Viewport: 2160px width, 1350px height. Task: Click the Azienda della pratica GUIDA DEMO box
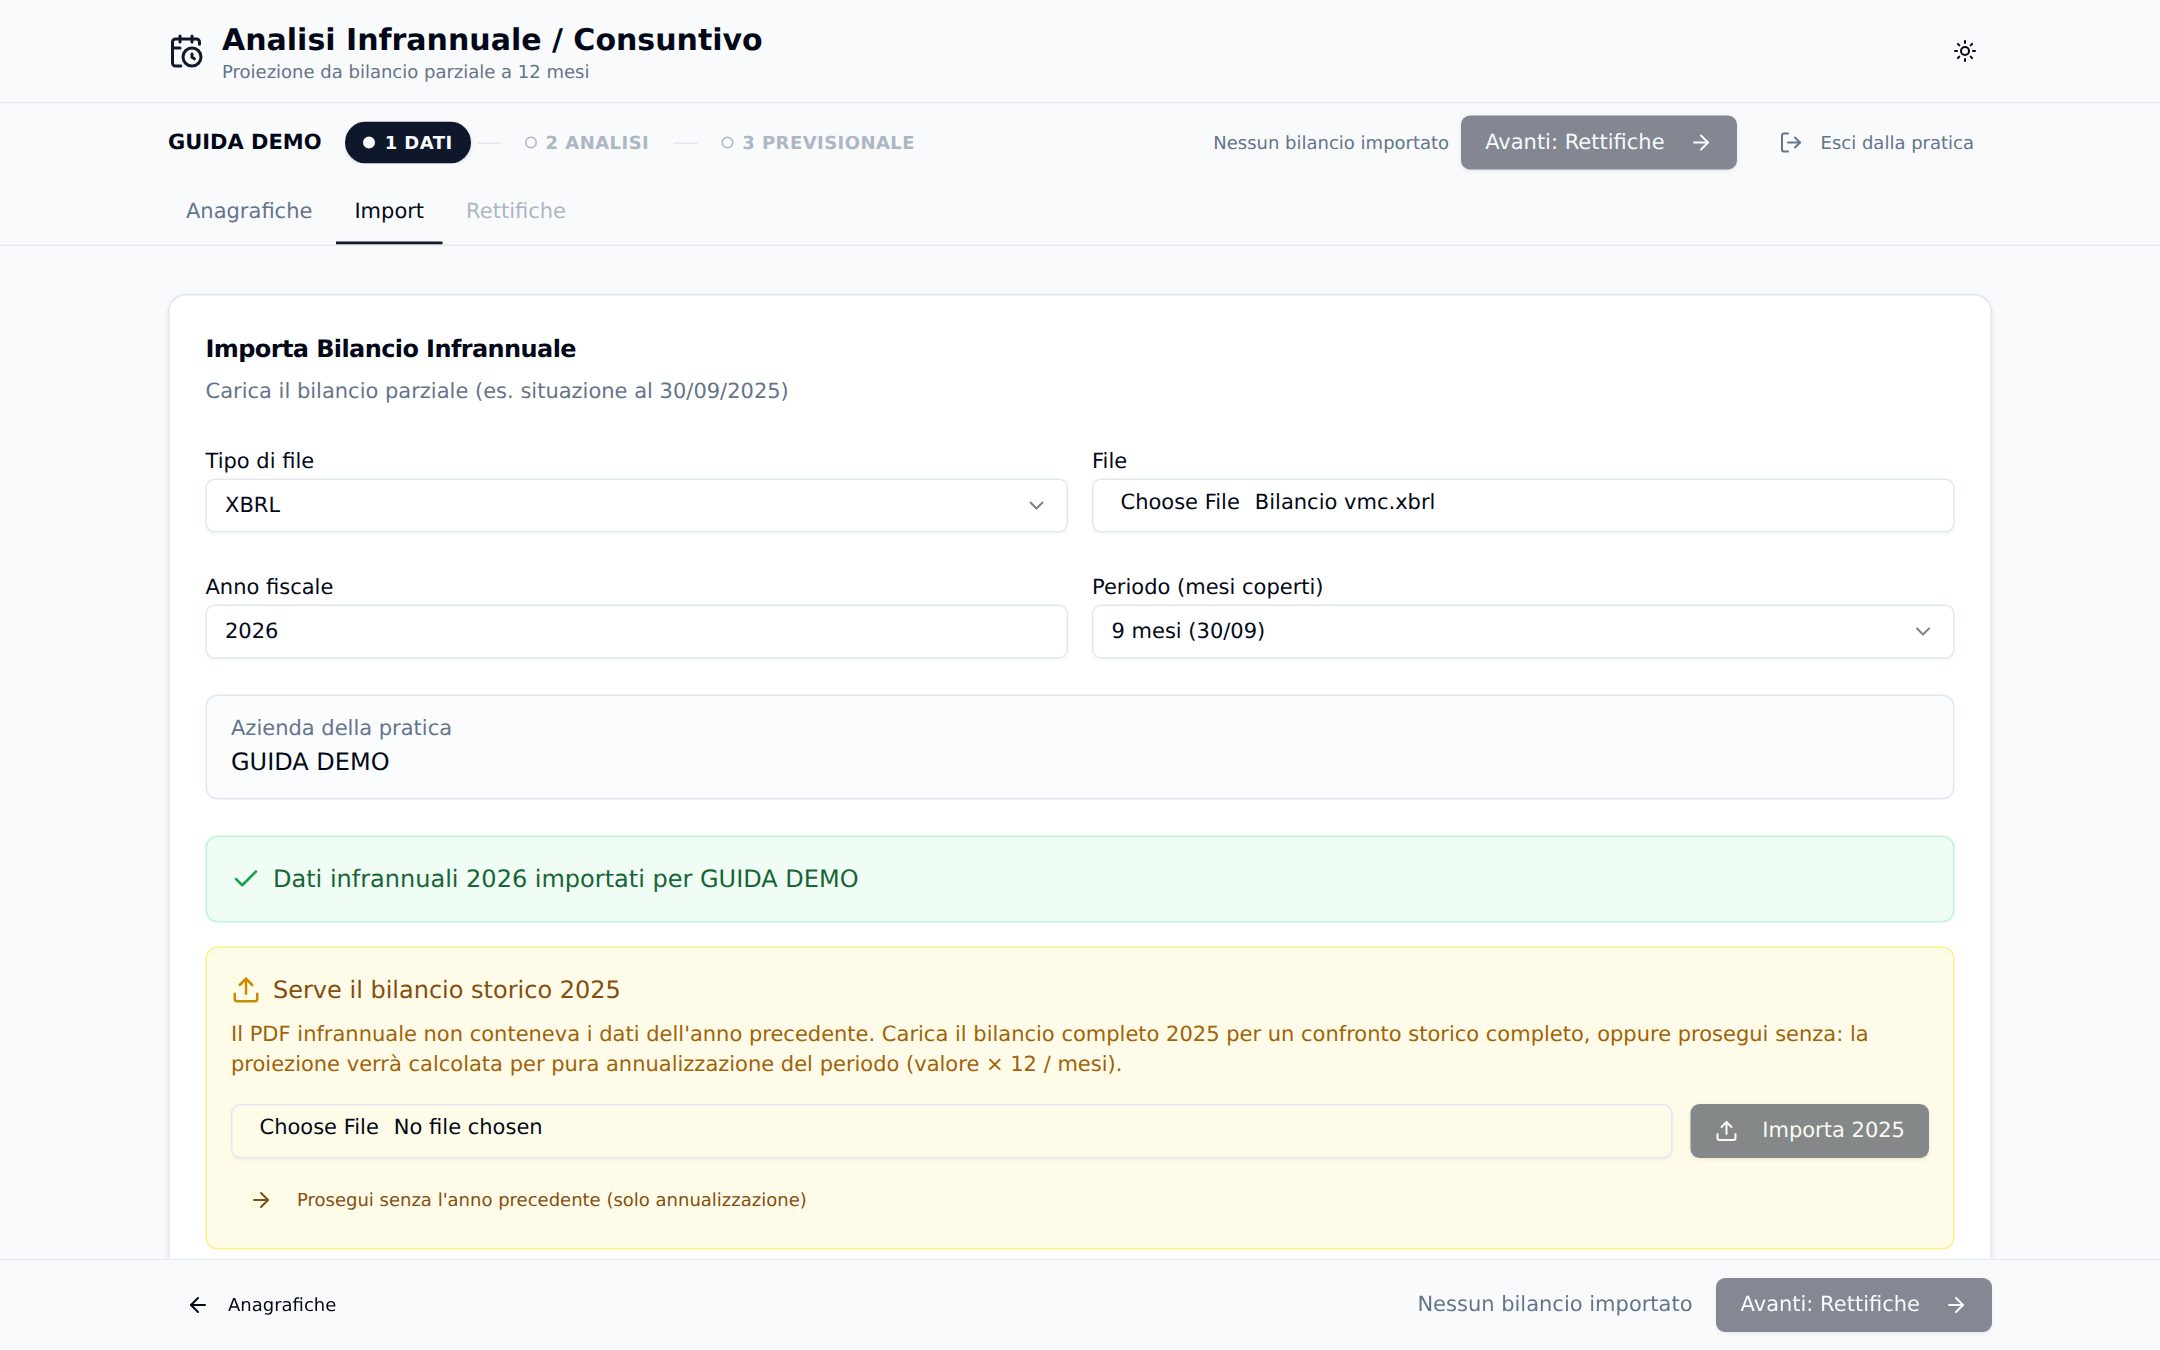1079,747
